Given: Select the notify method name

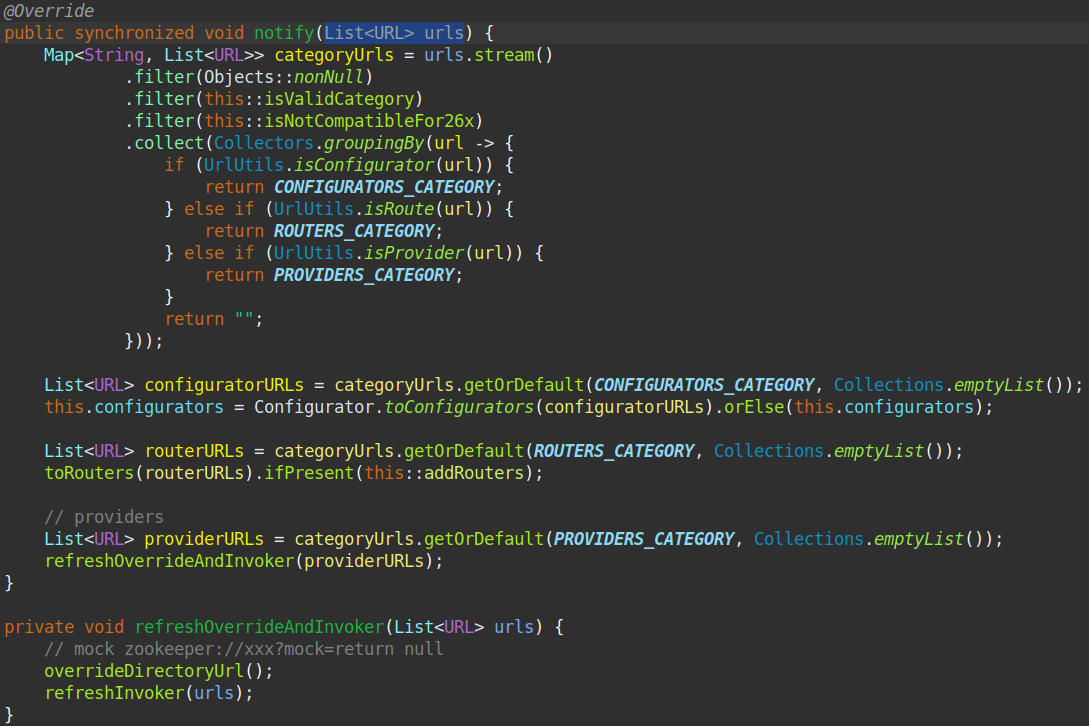Looking at the screenshot, I should coord(284,33).
